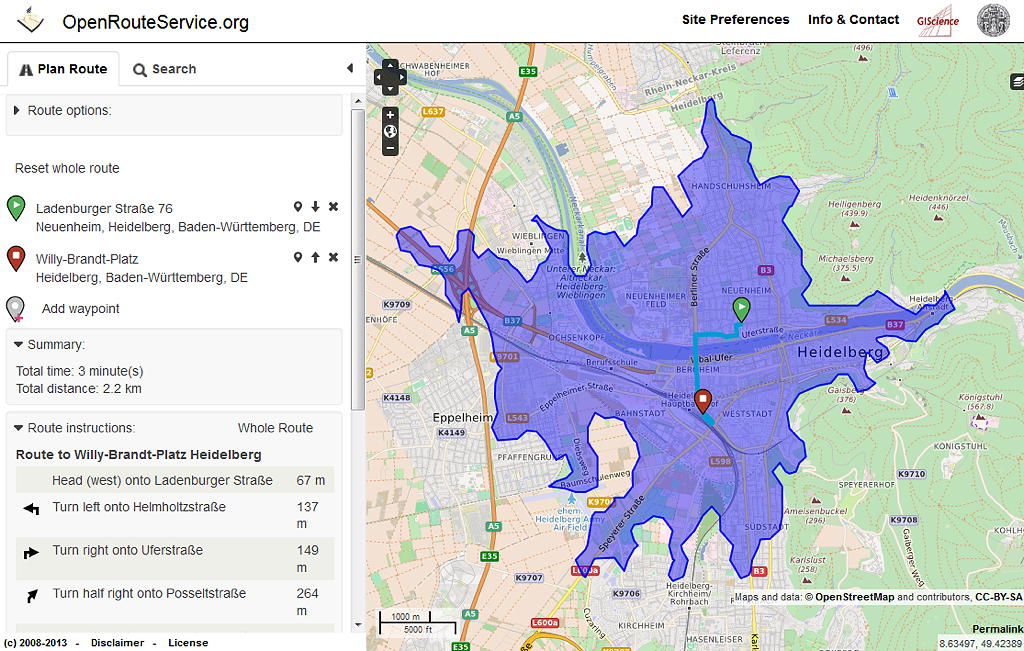This screenshot has width=1024, height=651.
Task: Open the License link
Action: [188, 643]
